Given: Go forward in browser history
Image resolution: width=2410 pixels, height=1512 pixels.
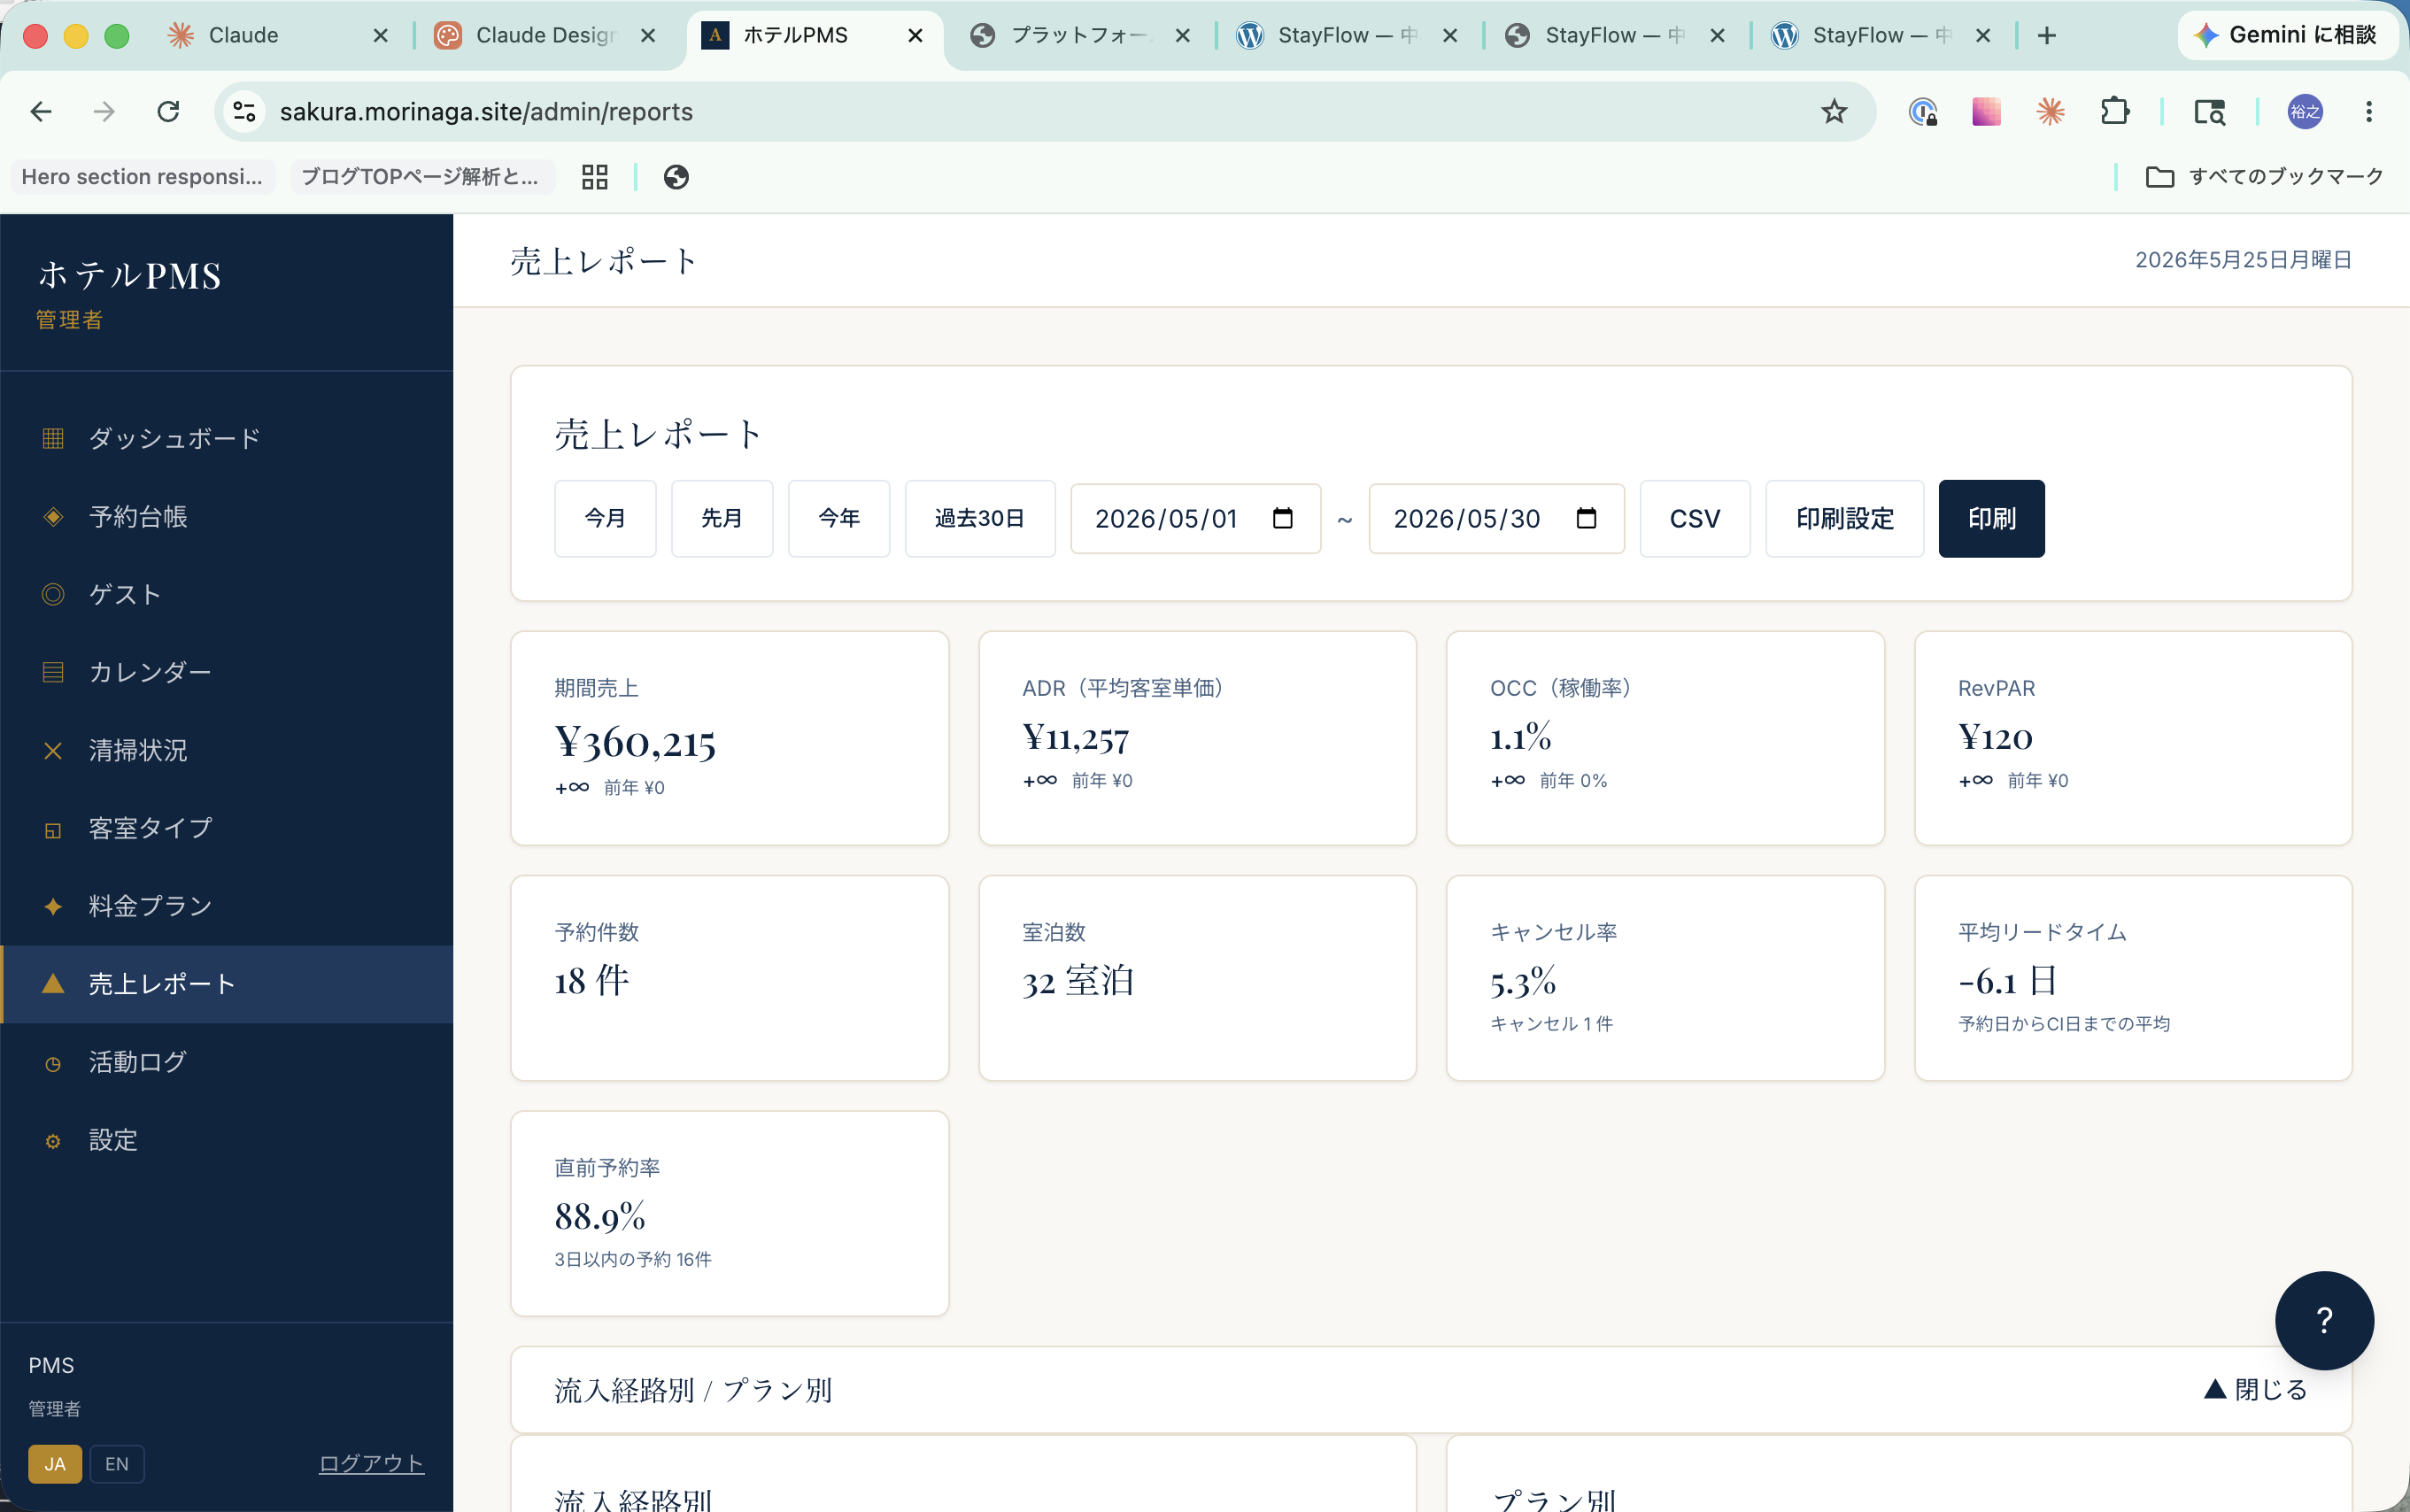Looking at the screenshot, I should [x=104, y=111].
